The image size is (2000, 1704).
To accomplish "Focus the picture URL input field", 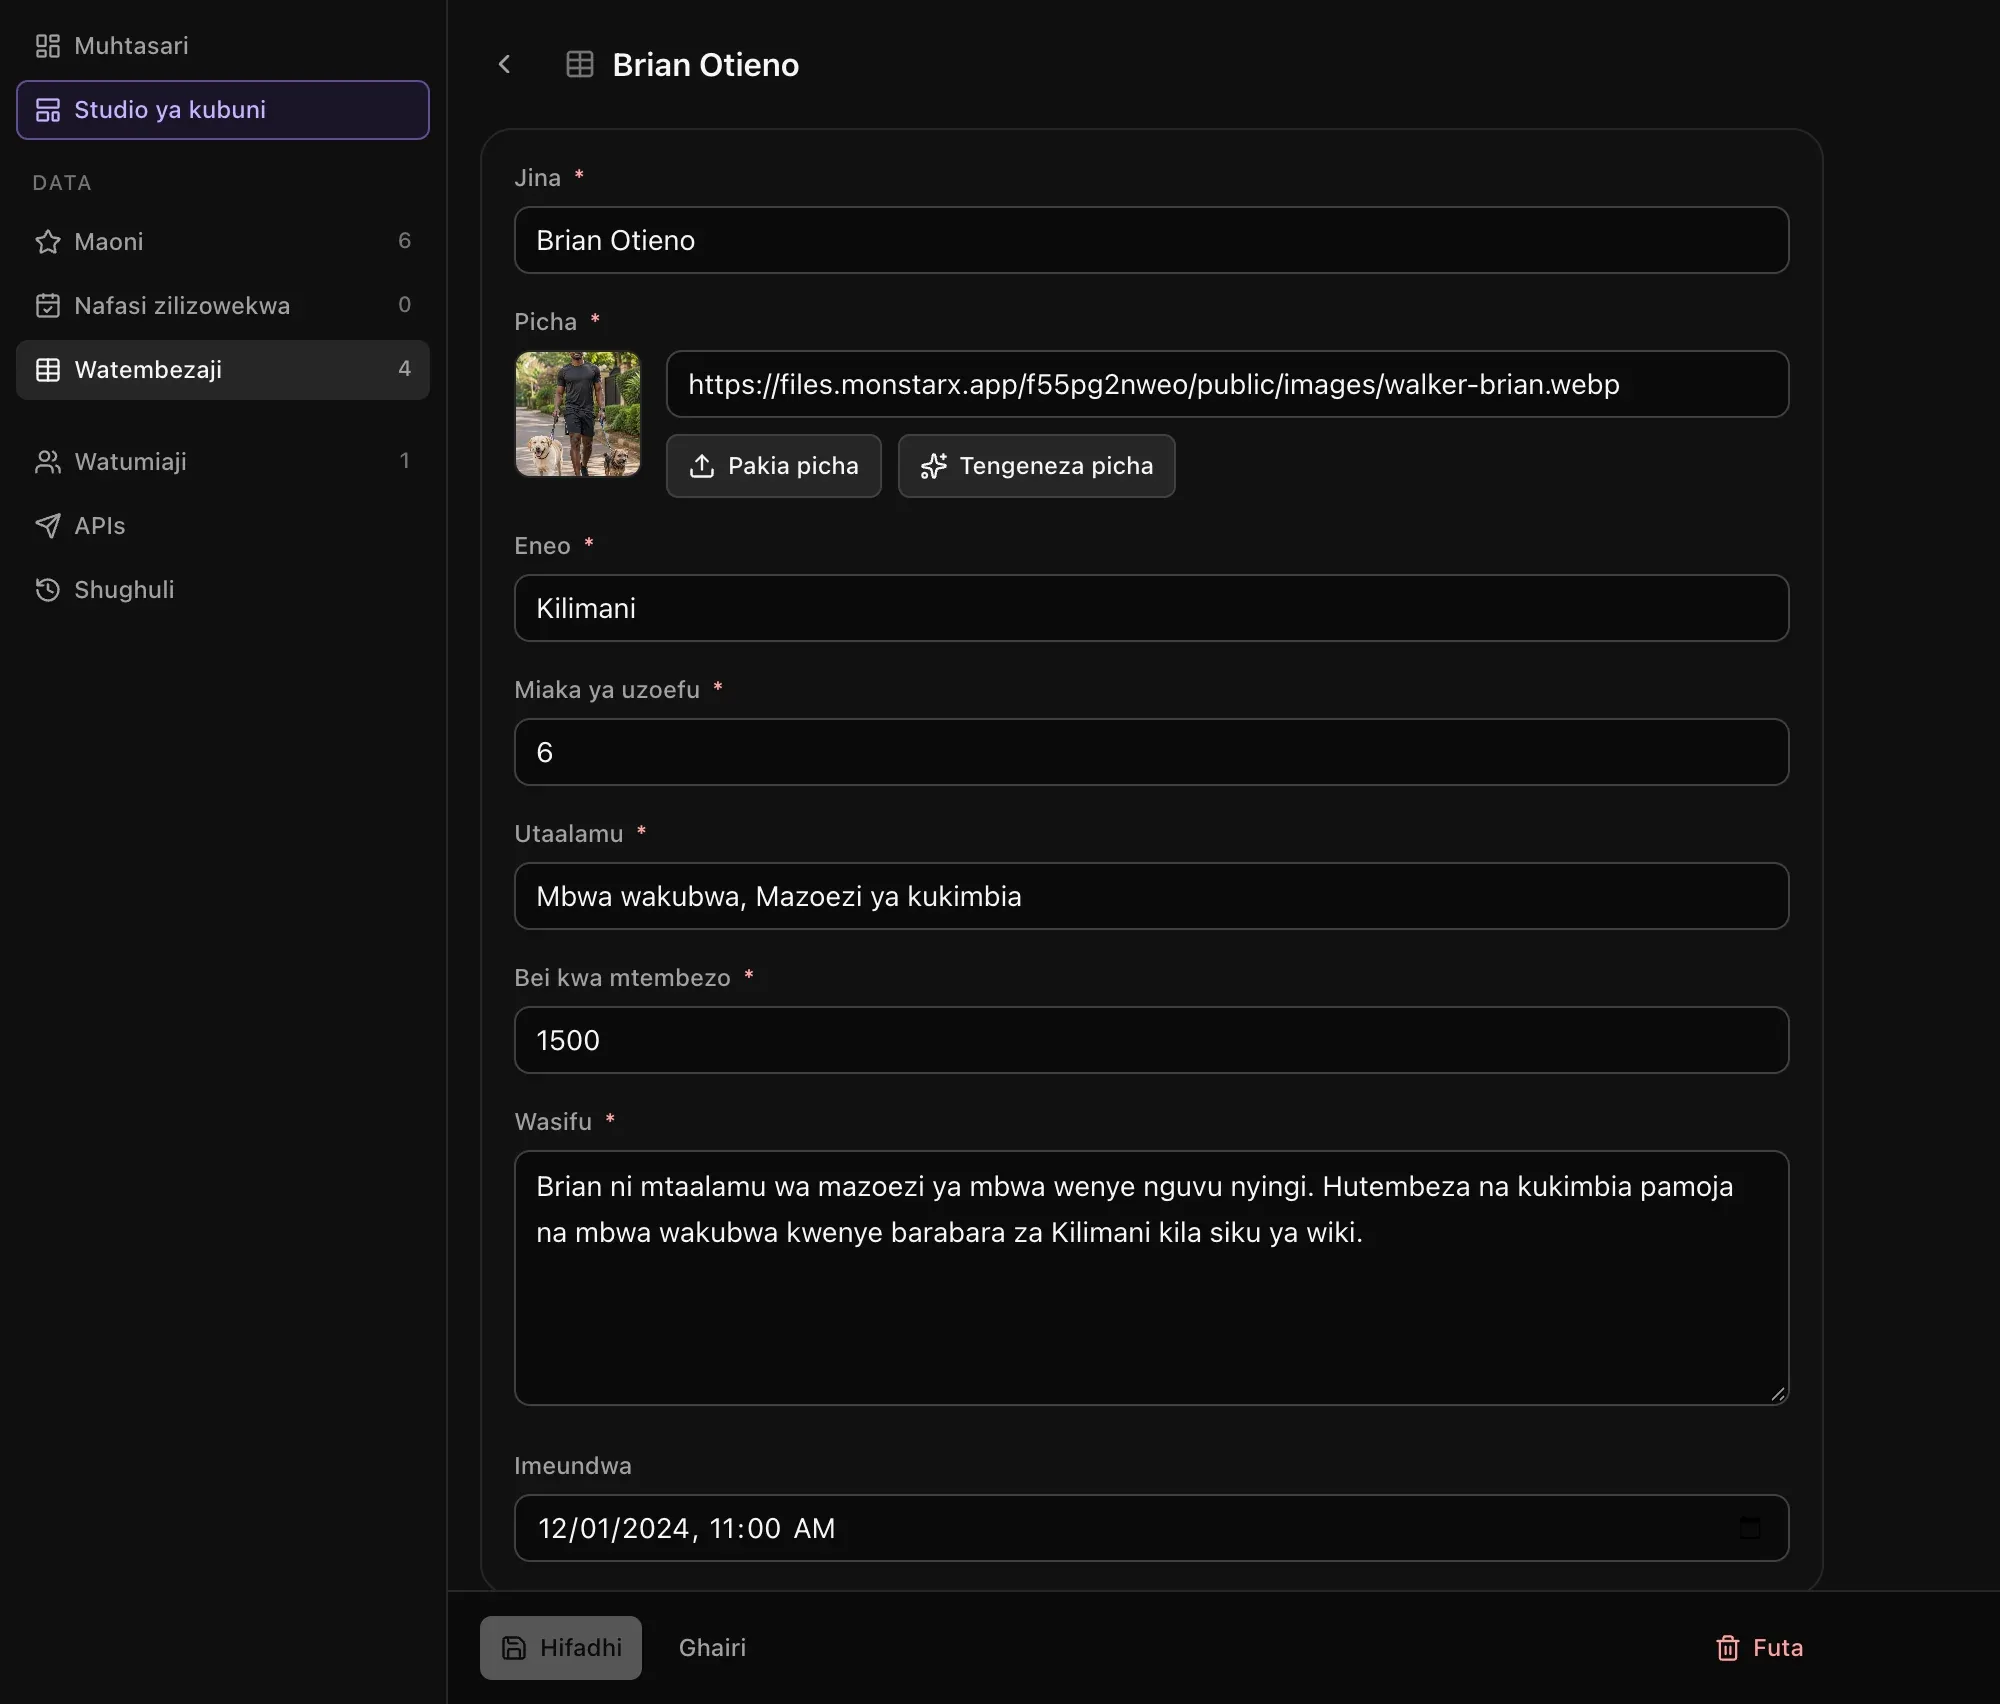I will coord(1227,384).
